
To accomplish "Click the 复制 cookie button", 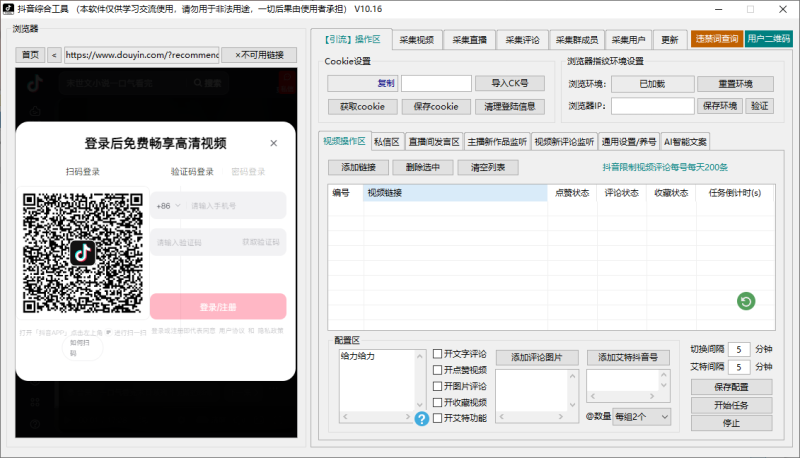I will [363, 83].
